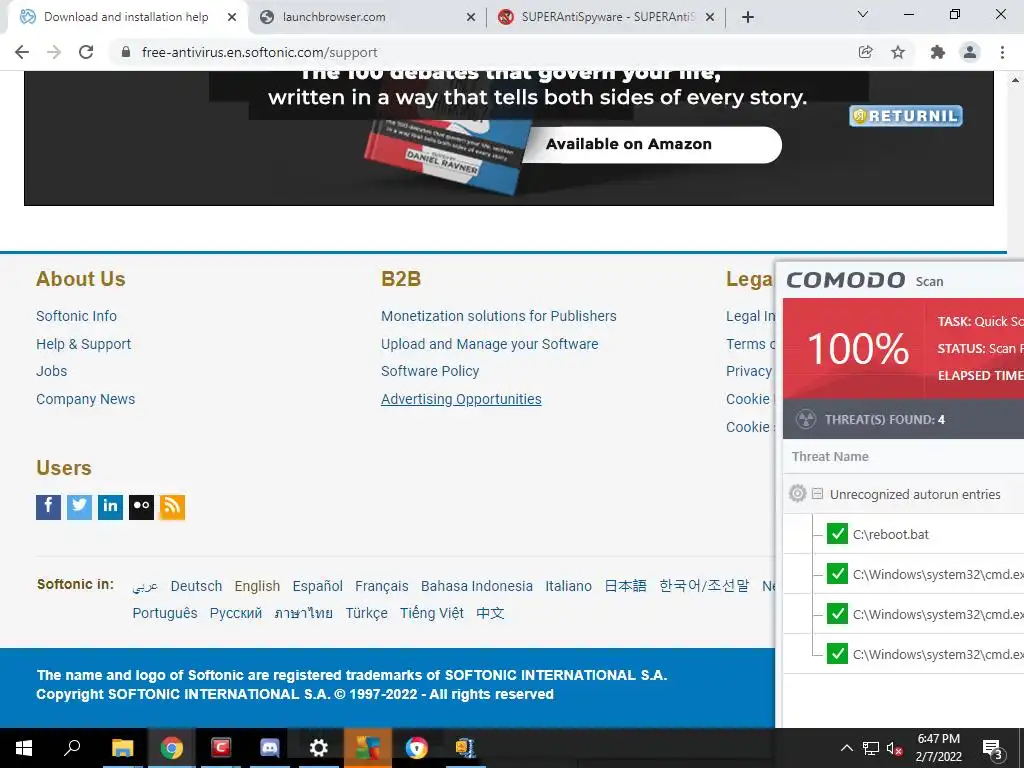Reload the Softonic support page
The image size is (1024, 768).
[x=86, y=52]
